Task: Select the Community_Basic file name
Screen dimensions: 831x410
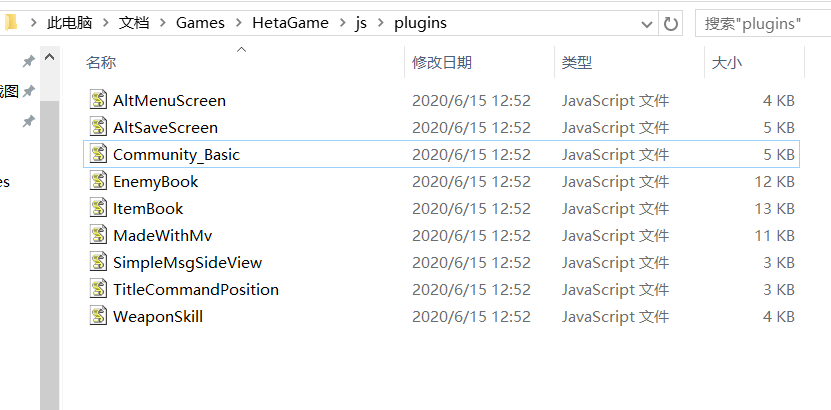Action: (176, 155)
